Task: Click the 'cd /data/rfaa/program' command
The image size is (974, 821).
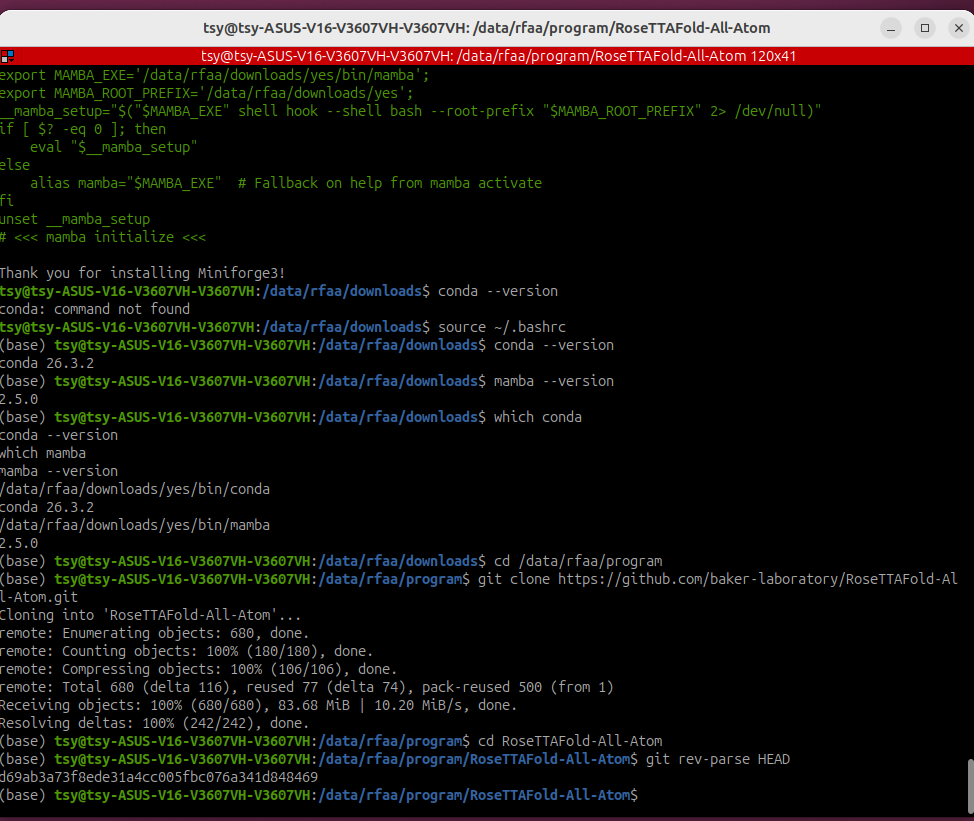Action: tap(578, 561)
